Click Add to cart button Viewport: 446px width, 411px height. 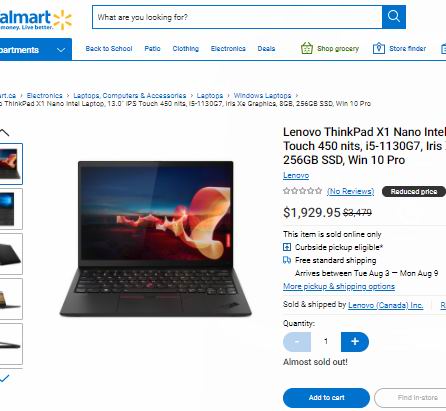(x=326, y=398)
